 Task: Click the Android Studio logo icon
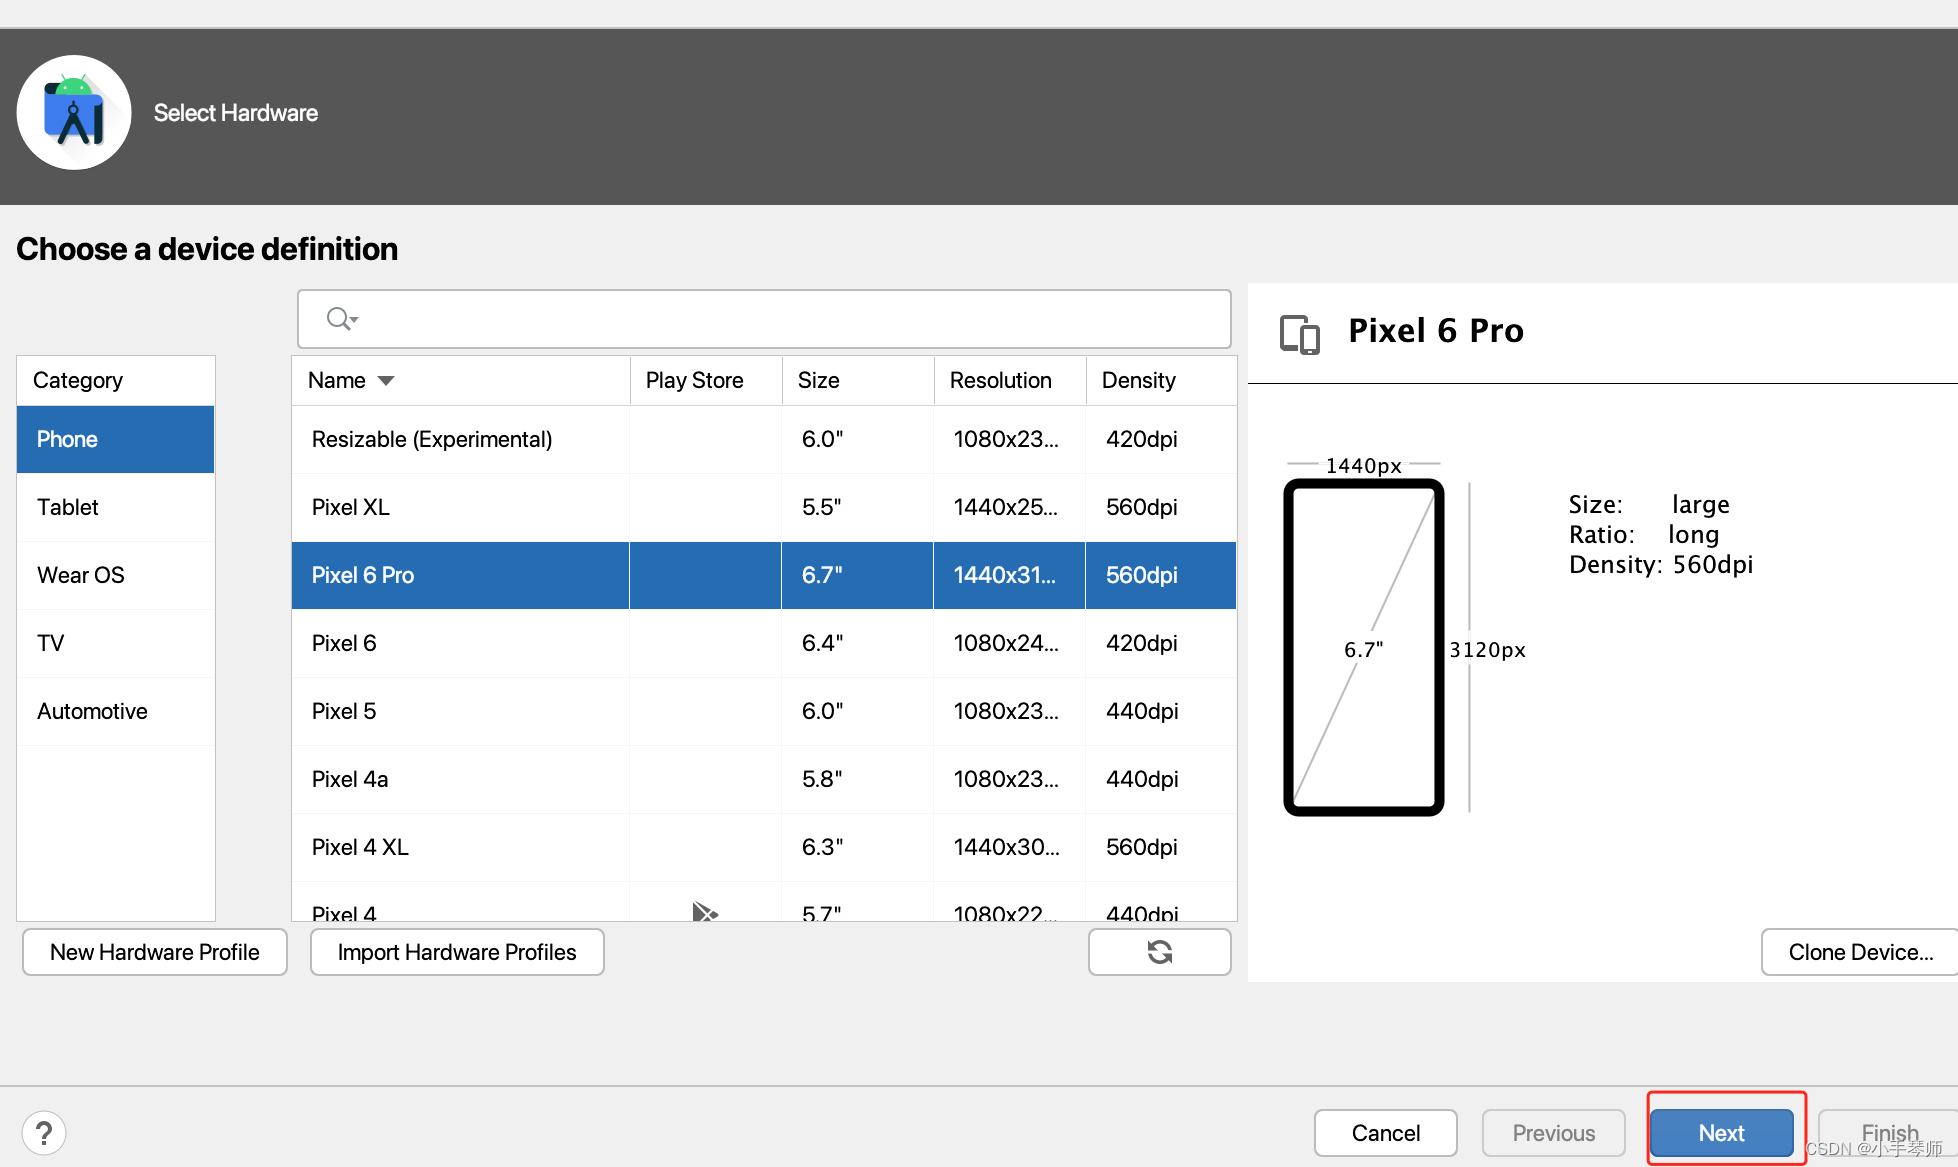click(x=74, y=112)
